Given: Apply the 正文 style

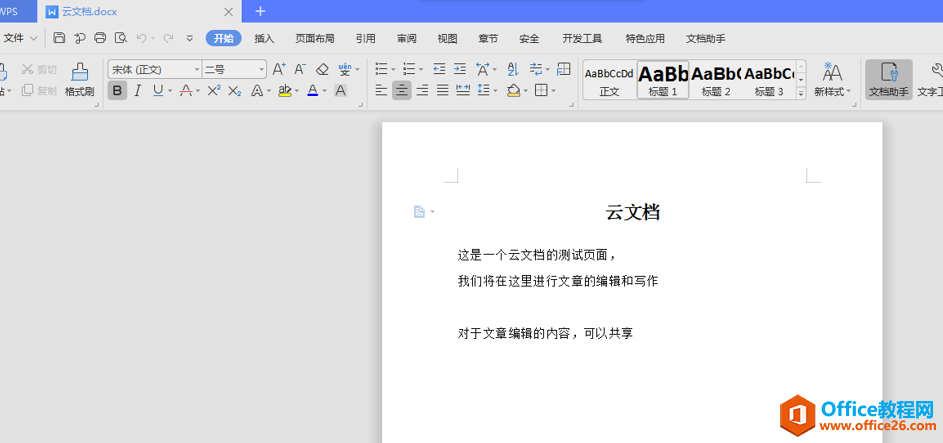Looking at the screenshot, I should (609, 79).
